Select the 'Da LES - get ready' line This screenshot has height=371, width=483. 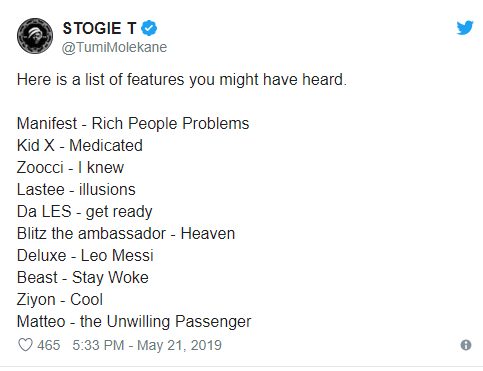point(85,212)
